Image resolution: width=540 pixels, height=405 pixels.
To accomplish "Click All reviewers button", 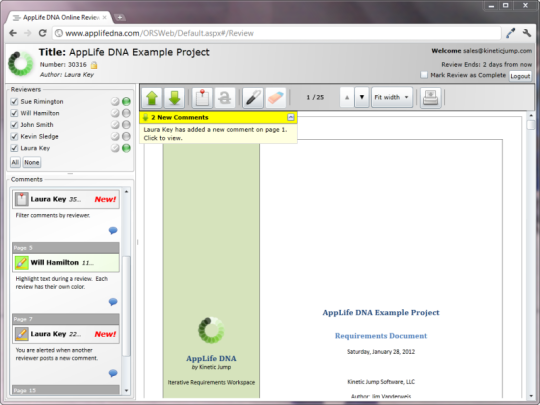I will (15, 162).
